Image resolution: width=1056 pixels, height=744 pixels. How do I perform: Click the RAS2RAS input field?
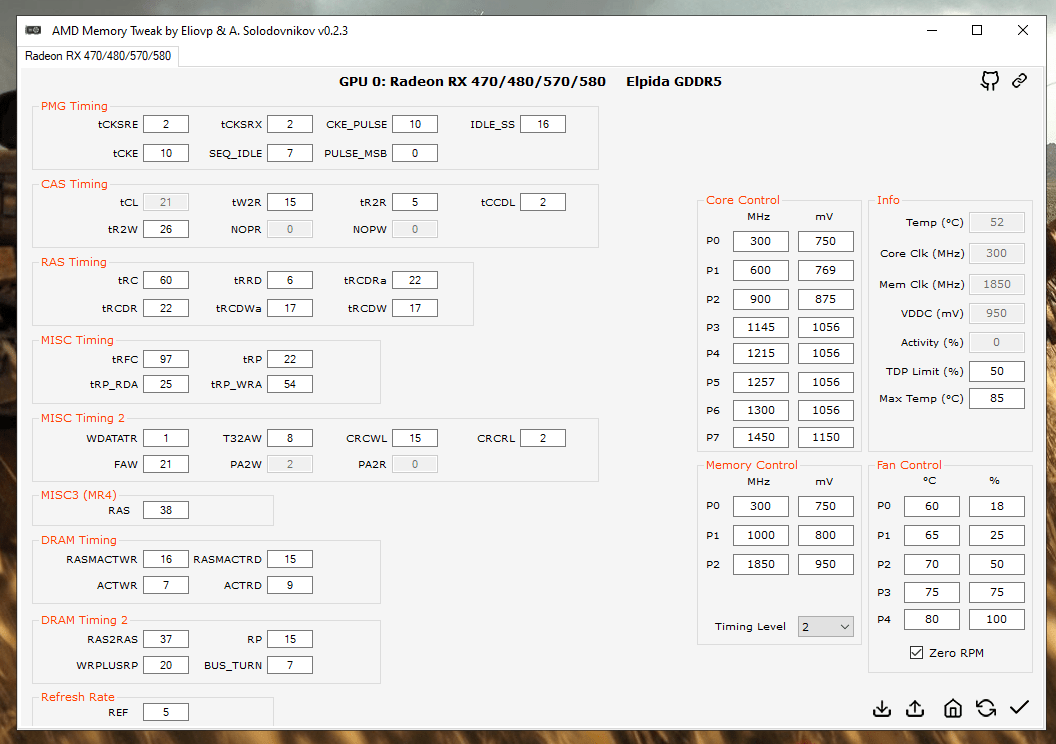pos(166,639)
